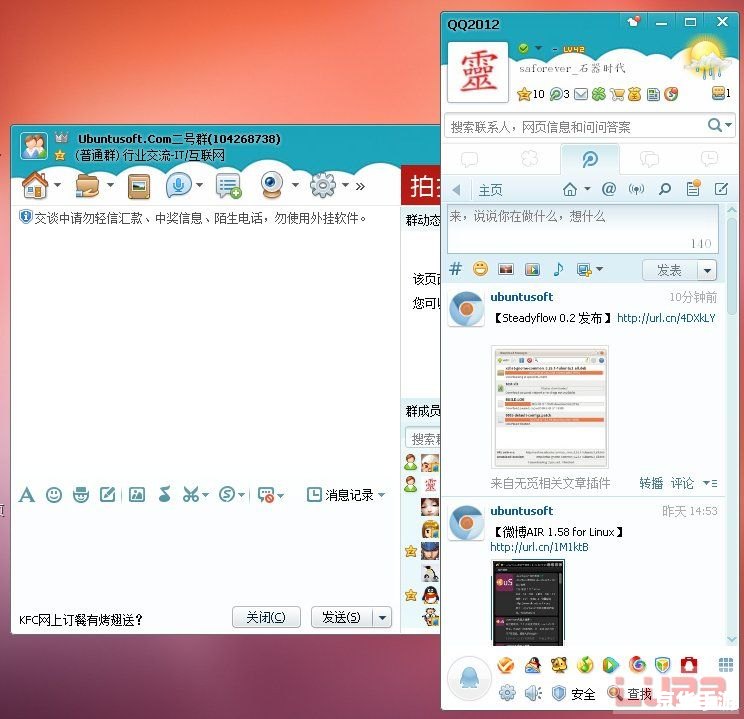Click the 关闭(C) button
The image size is (744, 719).
[x=266, y=617]
